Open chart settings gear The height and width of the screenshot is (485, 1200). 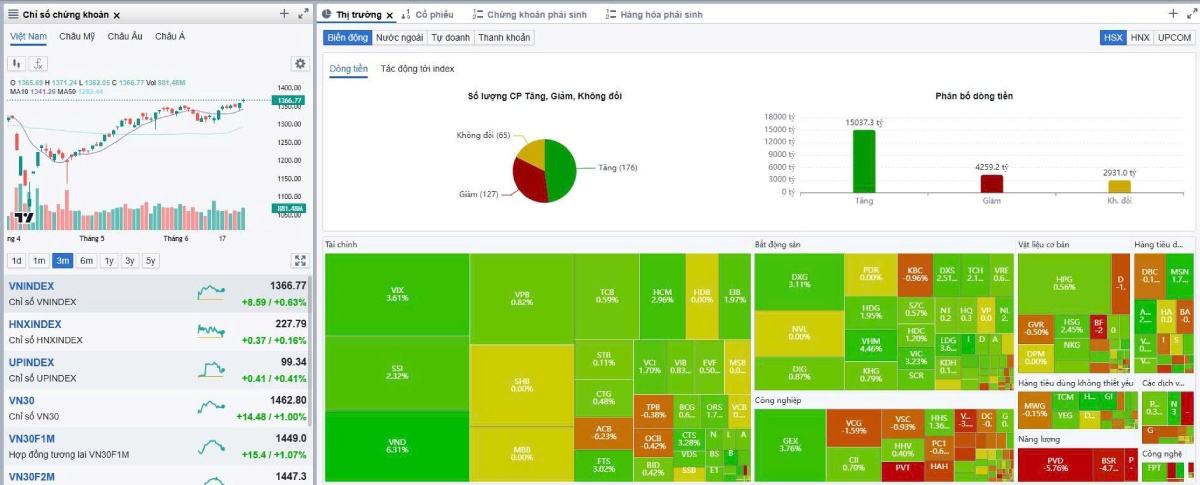point(300,63)
